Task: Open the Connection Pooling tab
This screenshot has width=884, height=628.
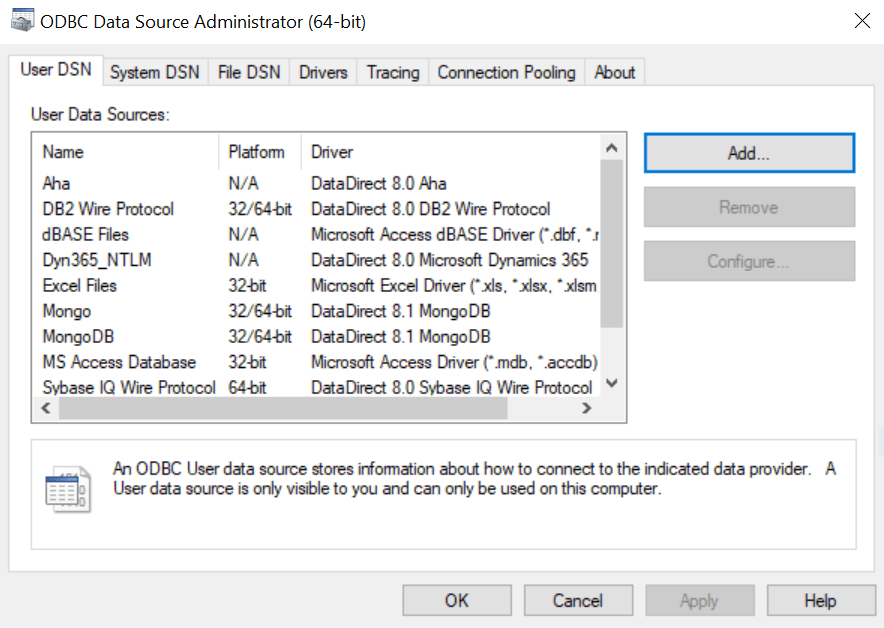Action: 506,72
